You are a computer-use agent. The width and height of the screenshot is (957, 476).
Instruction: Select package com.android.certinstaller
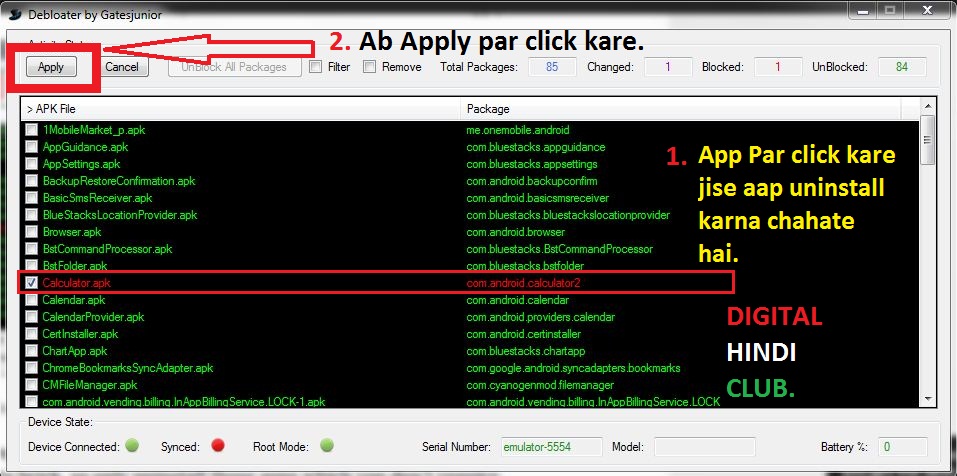point(524,334)
